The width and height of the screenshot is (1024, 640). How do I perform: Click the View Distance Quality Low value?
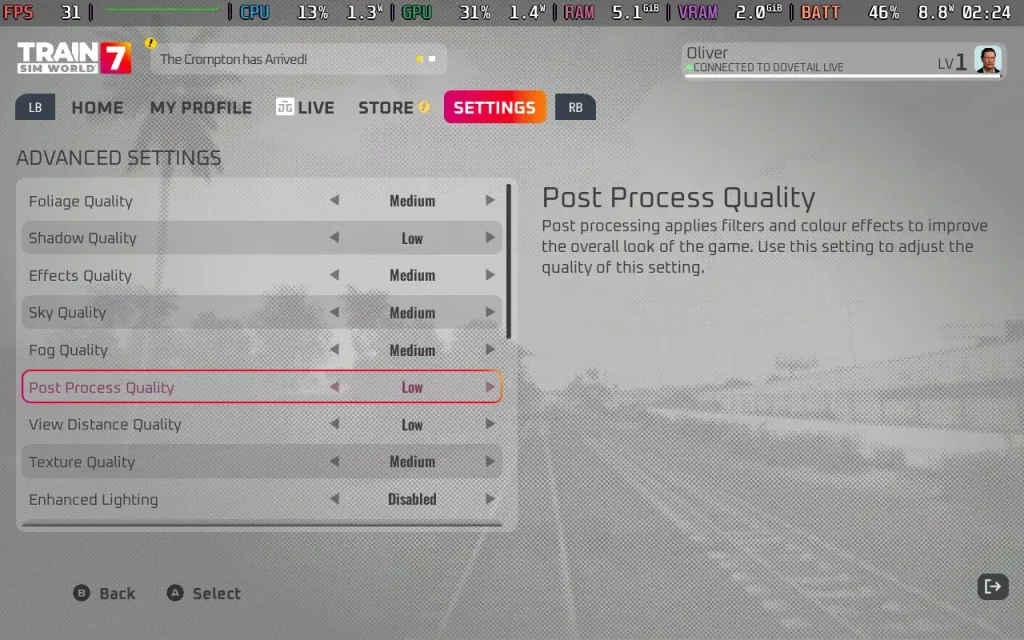[412, 425]
